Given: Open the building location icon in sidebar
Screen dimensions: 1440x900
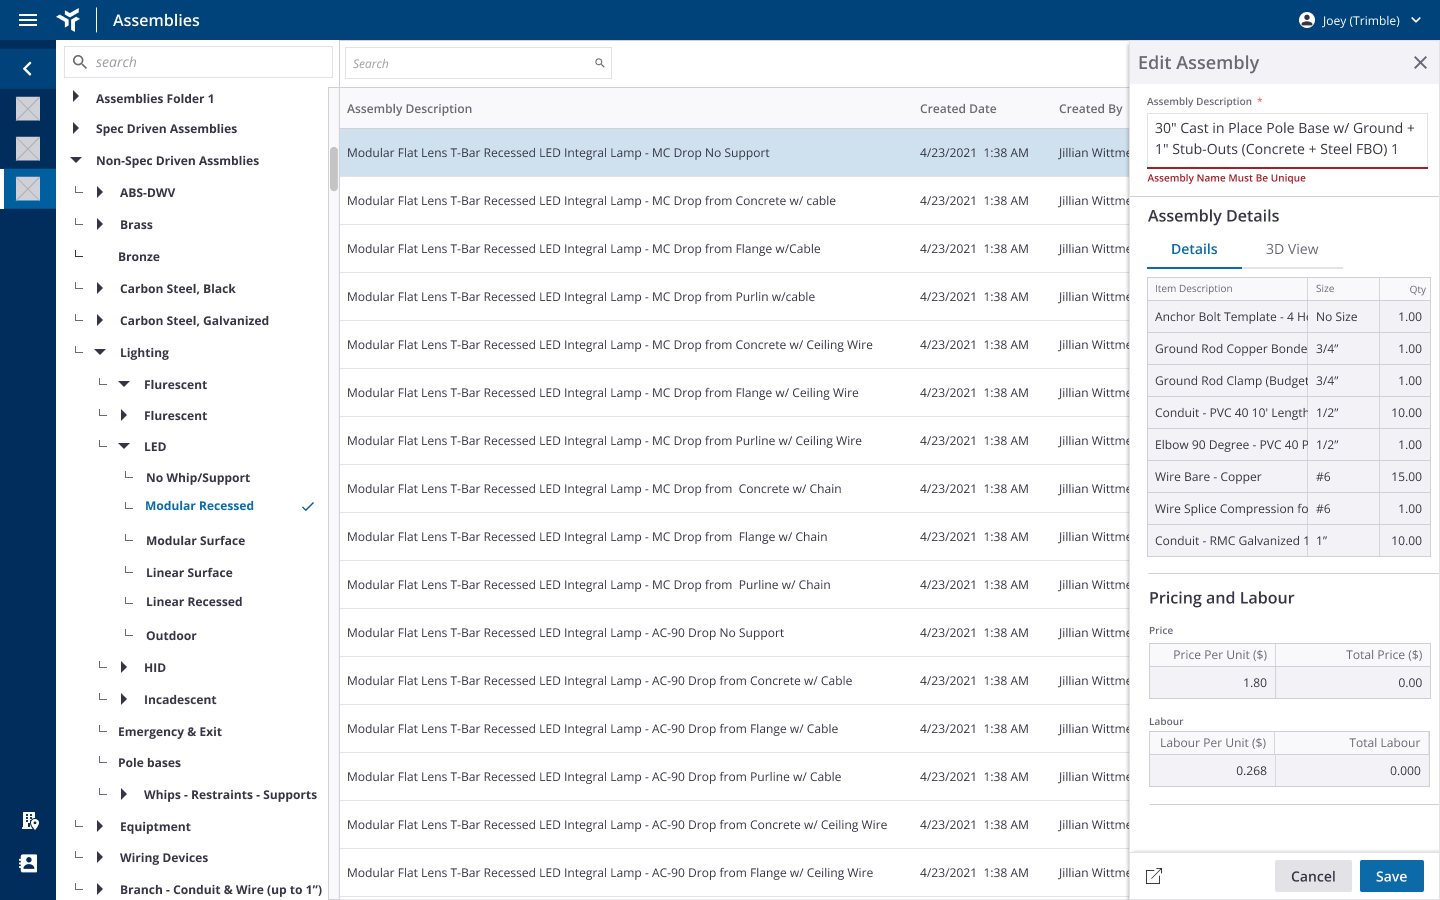Looking at the screenshot, I should pyautogui.click(x=30, y=821).
